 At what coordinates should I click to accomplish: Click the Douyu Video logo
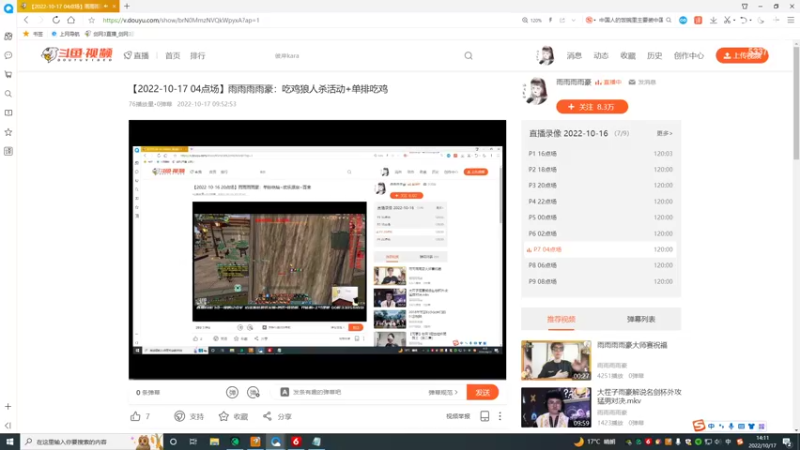coord(77,55)
